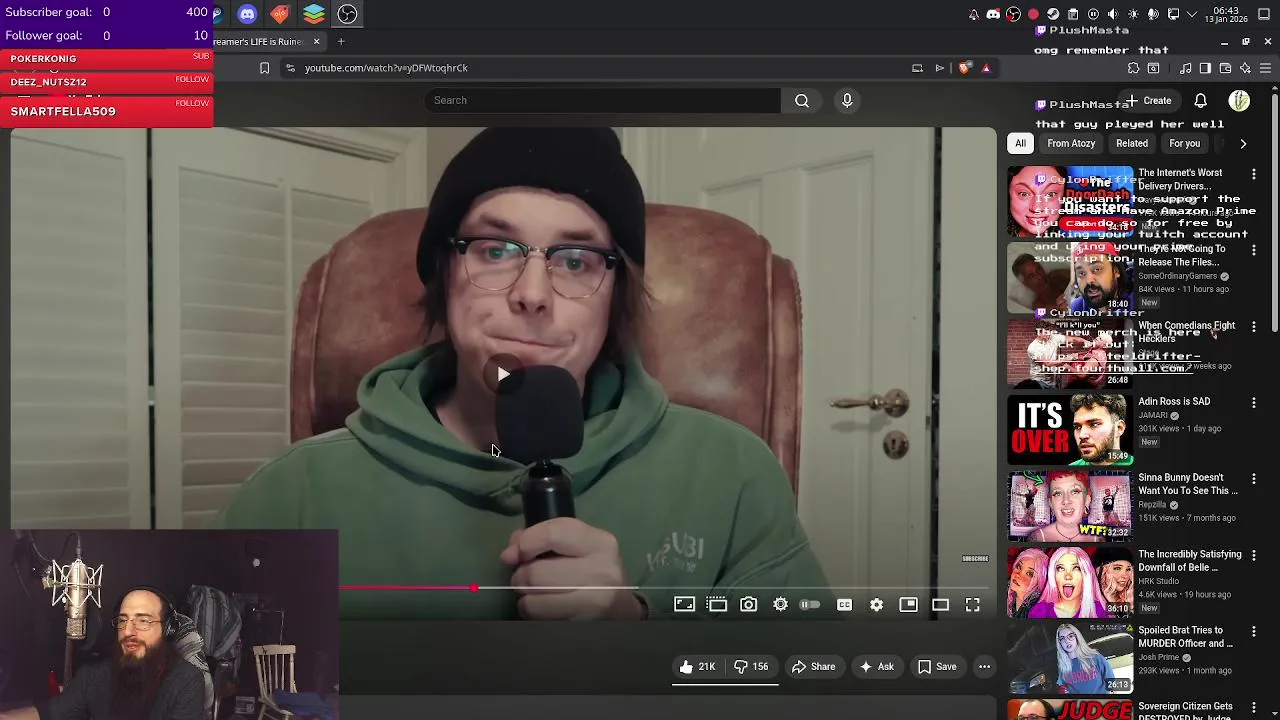Click the browser address bar URL
This screenshot has width=1280, height=720.
(386, 68)
